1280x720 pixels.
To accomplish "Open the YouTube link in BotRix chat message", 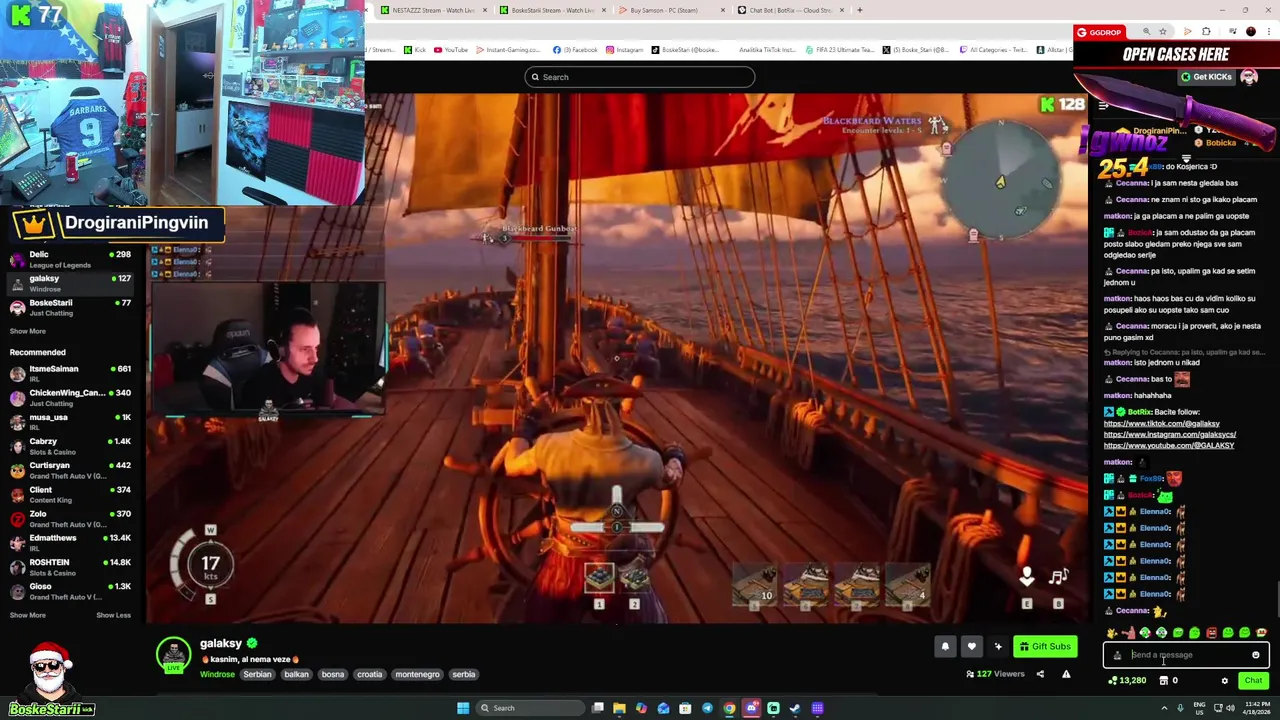I will 1168,446.
